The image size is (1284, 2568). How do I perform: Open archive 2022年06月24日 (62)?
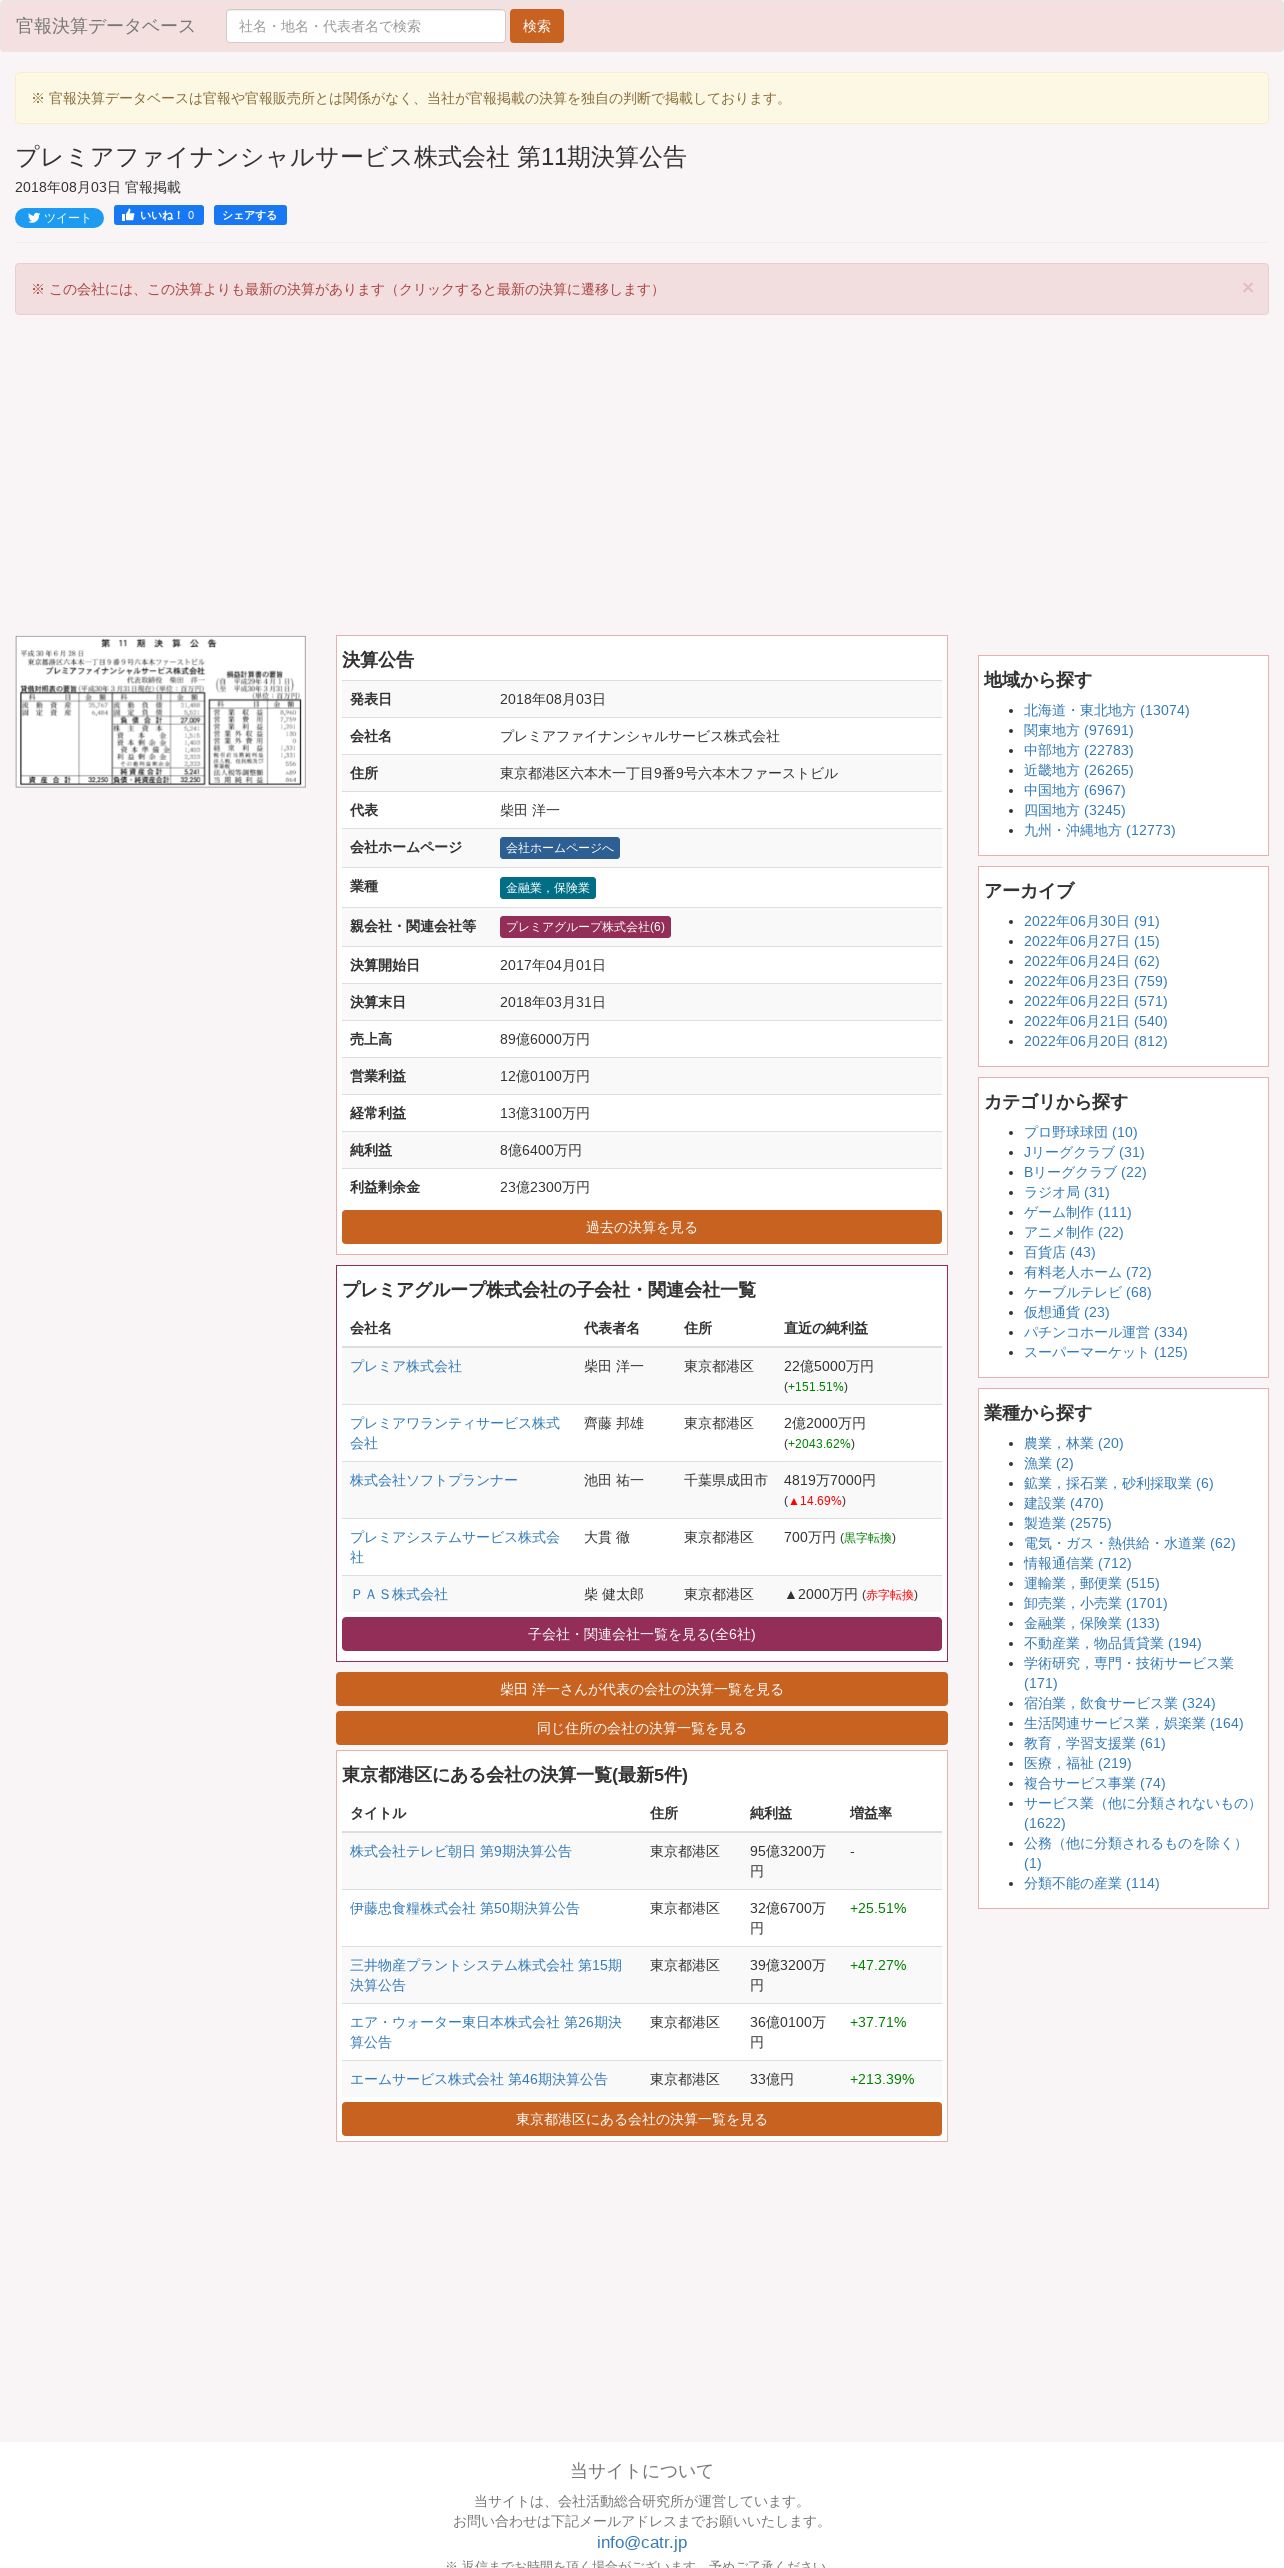pos(1092,961)
